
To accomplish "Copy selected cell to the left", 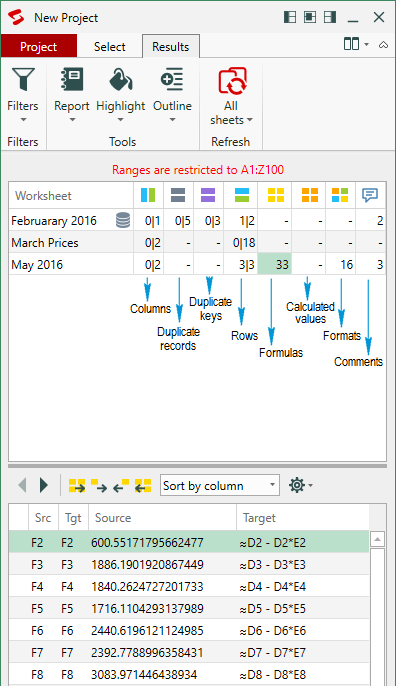I will [x=121, y=486].
